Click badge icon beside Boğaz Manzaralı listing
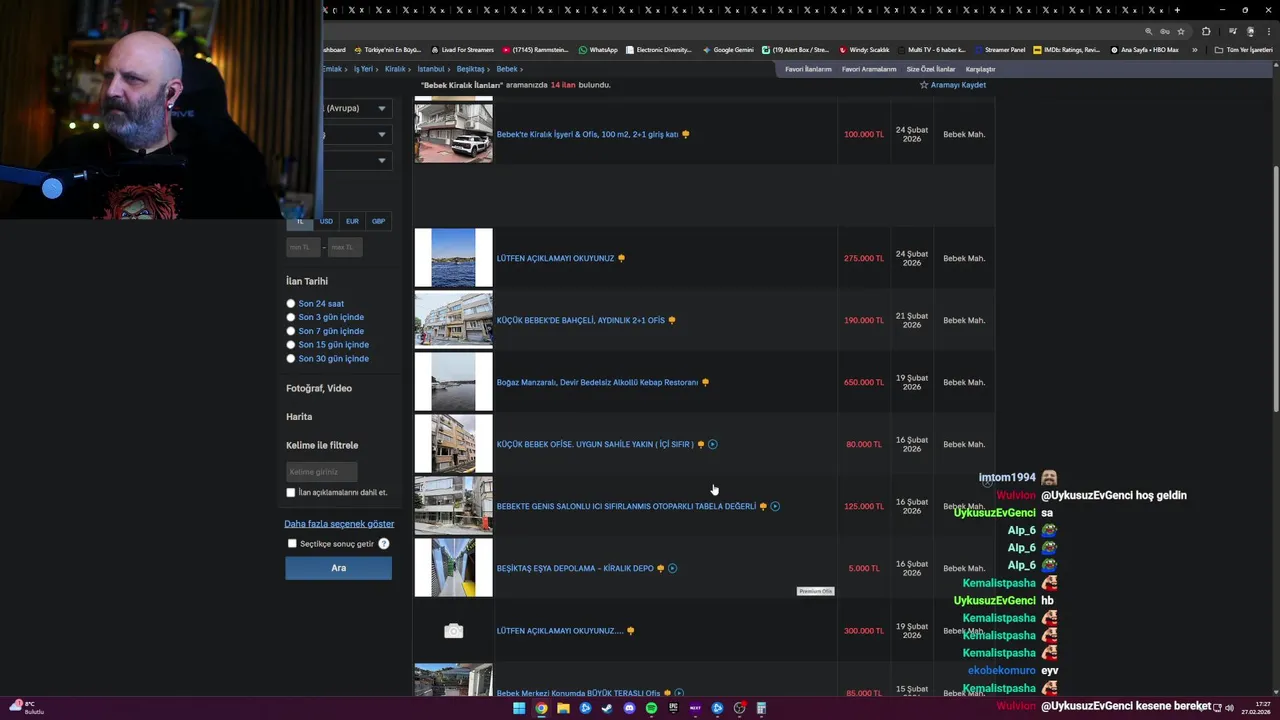 point(705,382)
